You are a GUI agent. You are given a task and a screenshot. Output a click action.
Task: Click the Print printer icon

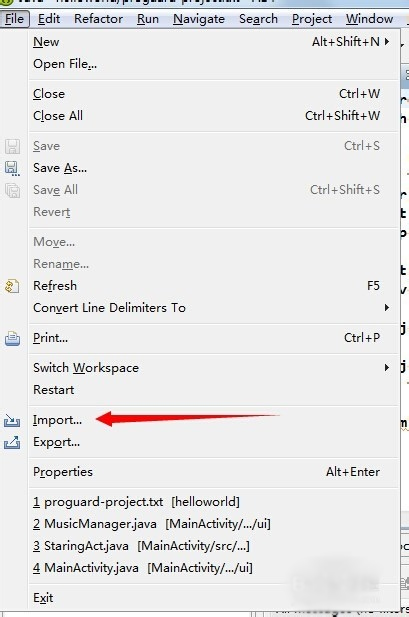13,338
